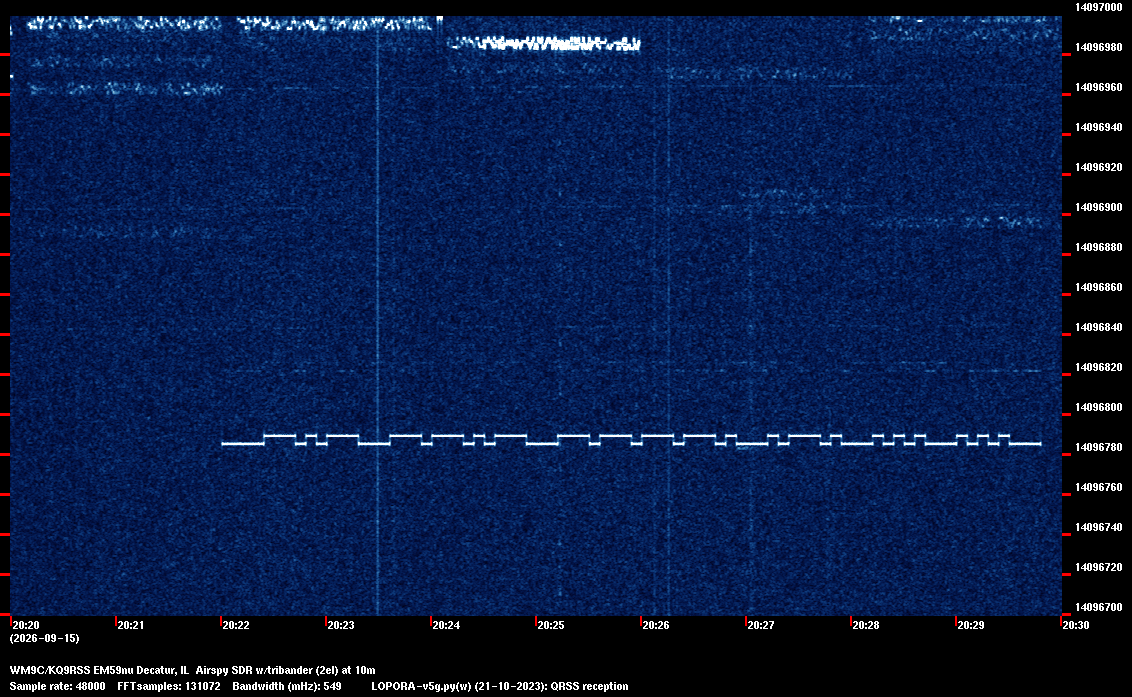Click the Bandwidth (mHz): 549 text
This screenshot has height=697, width=1132.
(x=287, y=686)
